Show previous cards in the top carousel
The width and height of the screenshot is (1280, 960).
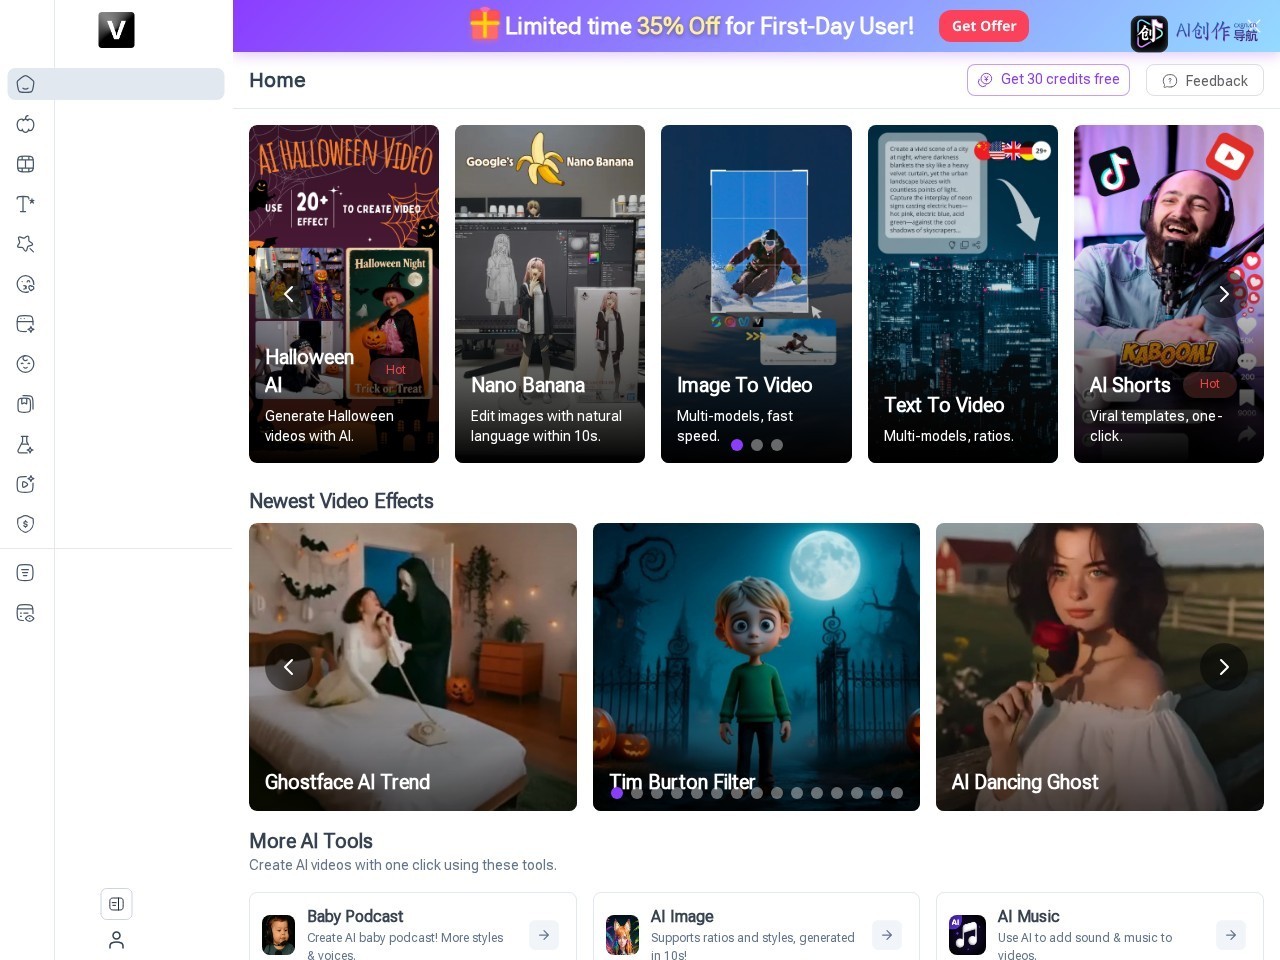288,294
